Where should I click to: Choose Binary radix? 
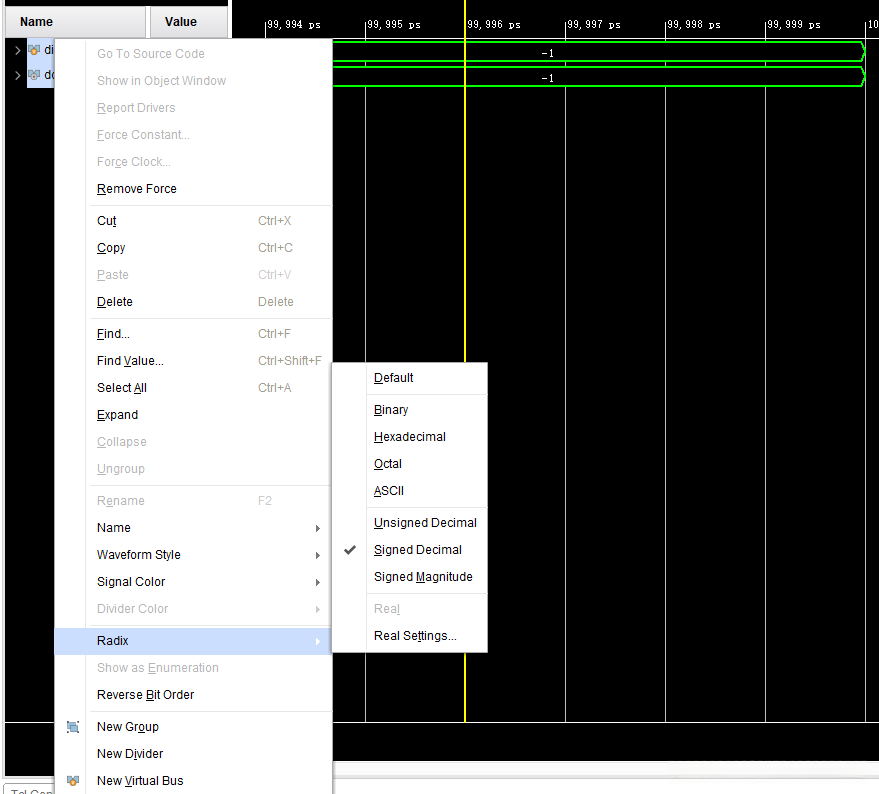click(x=410, y=410)
